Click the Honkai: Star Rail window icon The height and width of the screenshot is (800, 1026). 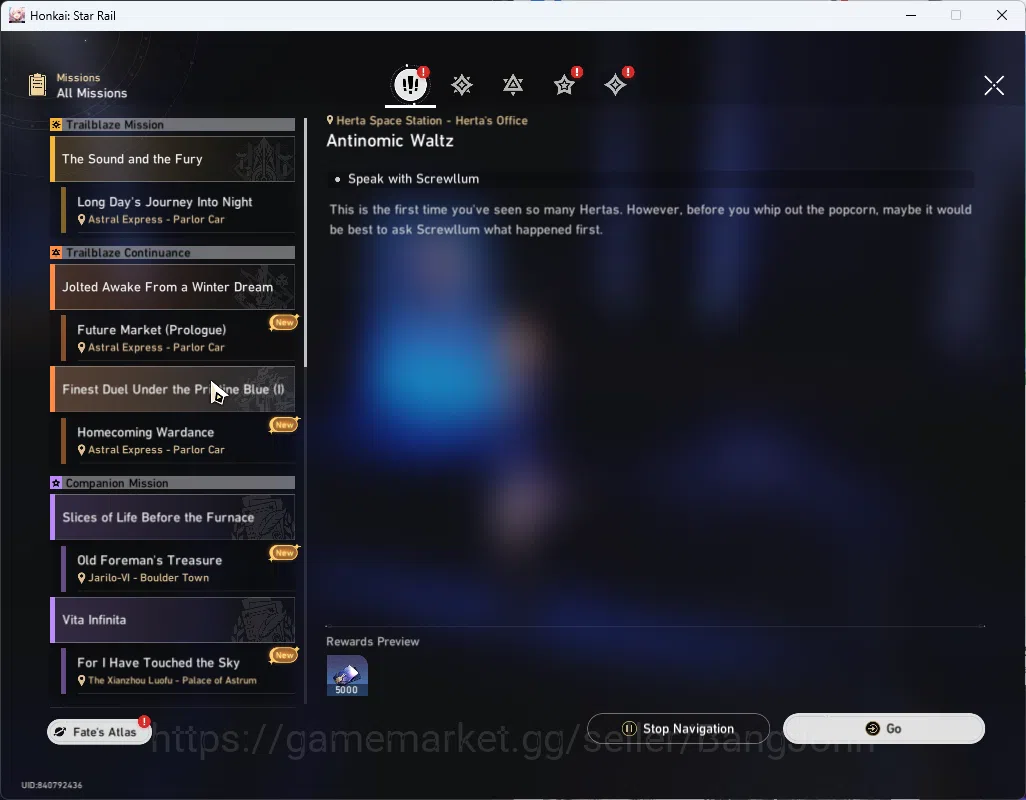pos(17,15)
